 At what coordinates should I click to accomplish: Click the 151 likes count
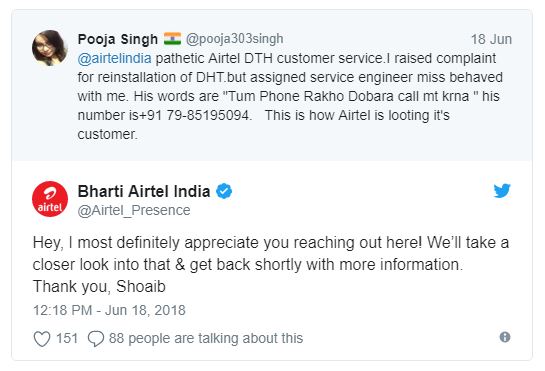coord(67,338)
